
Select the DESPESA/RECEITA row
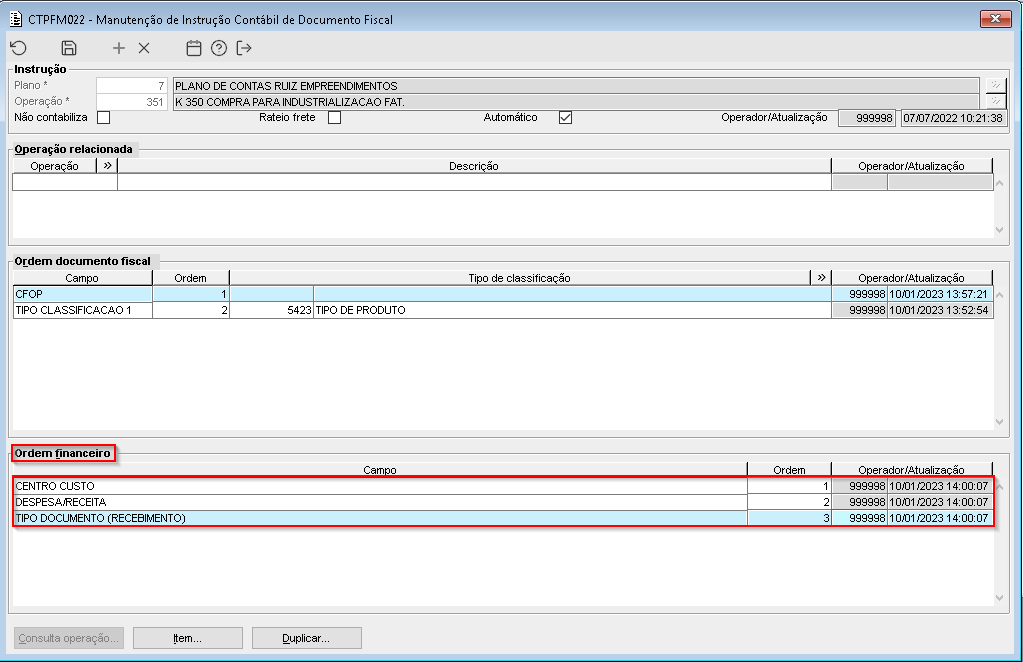click(503, 502)
